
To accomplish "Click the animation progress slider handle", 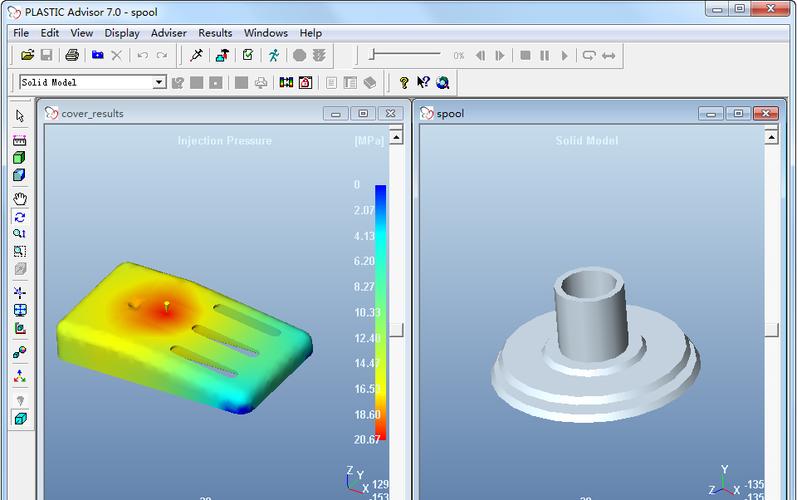I will tap(372, 54).
